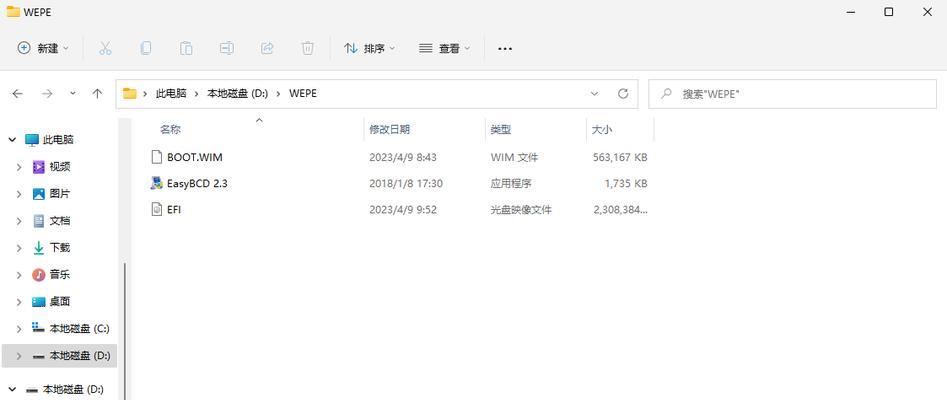Expand the 本地磁盘 (C:) tree node
The width and height of the screenshot is (947, 400).
pyautogui.click(x=19, y=329)
